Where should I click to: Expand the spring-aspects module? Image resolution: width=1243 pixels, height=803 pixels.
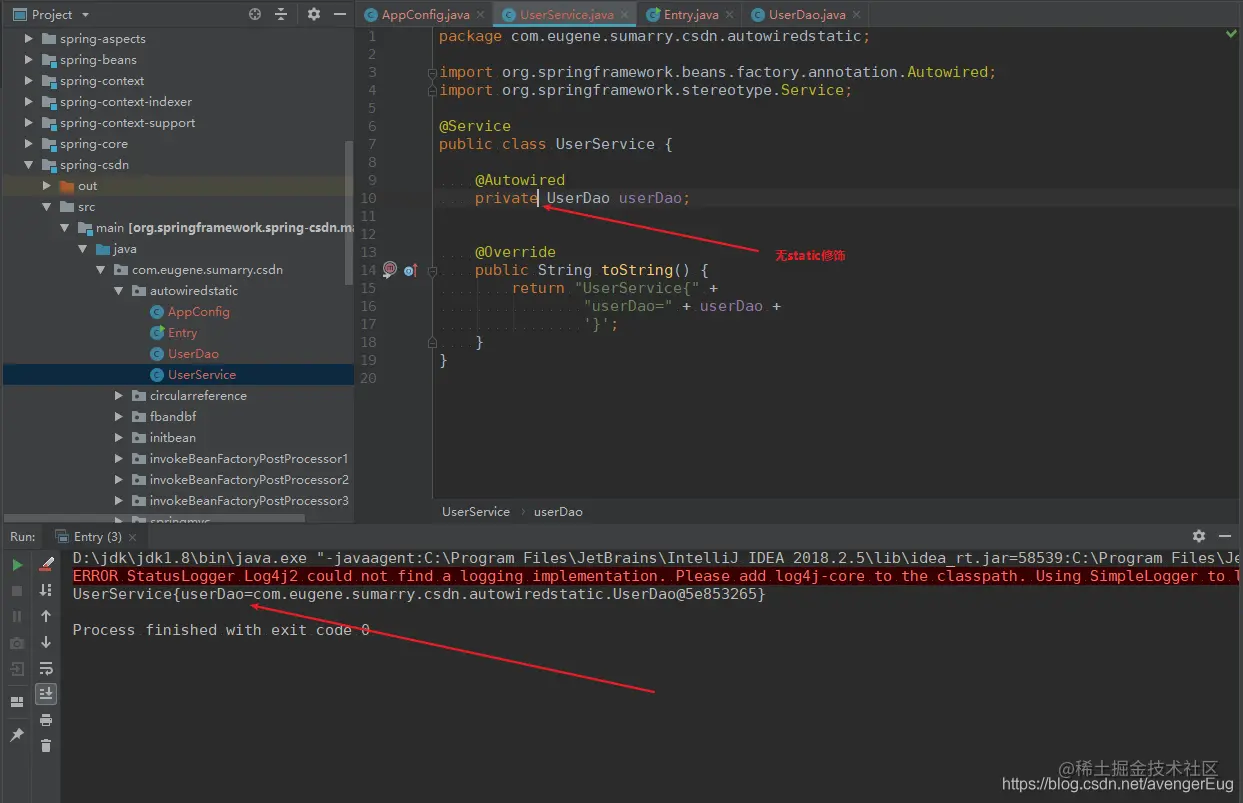tap(29, 39)
